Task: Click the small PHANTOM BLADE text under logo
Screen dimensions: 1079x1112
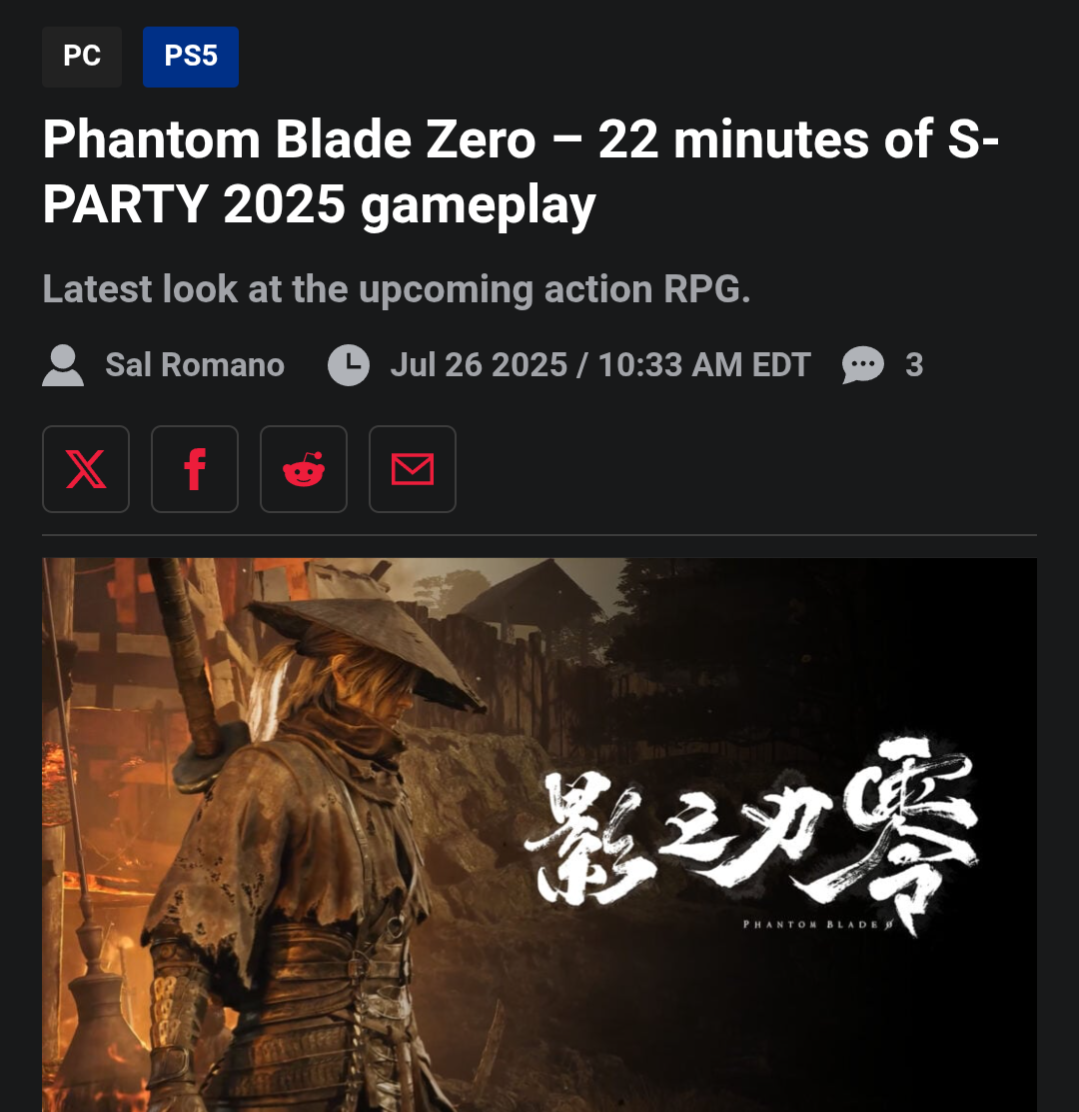Action: pos(817,924)
